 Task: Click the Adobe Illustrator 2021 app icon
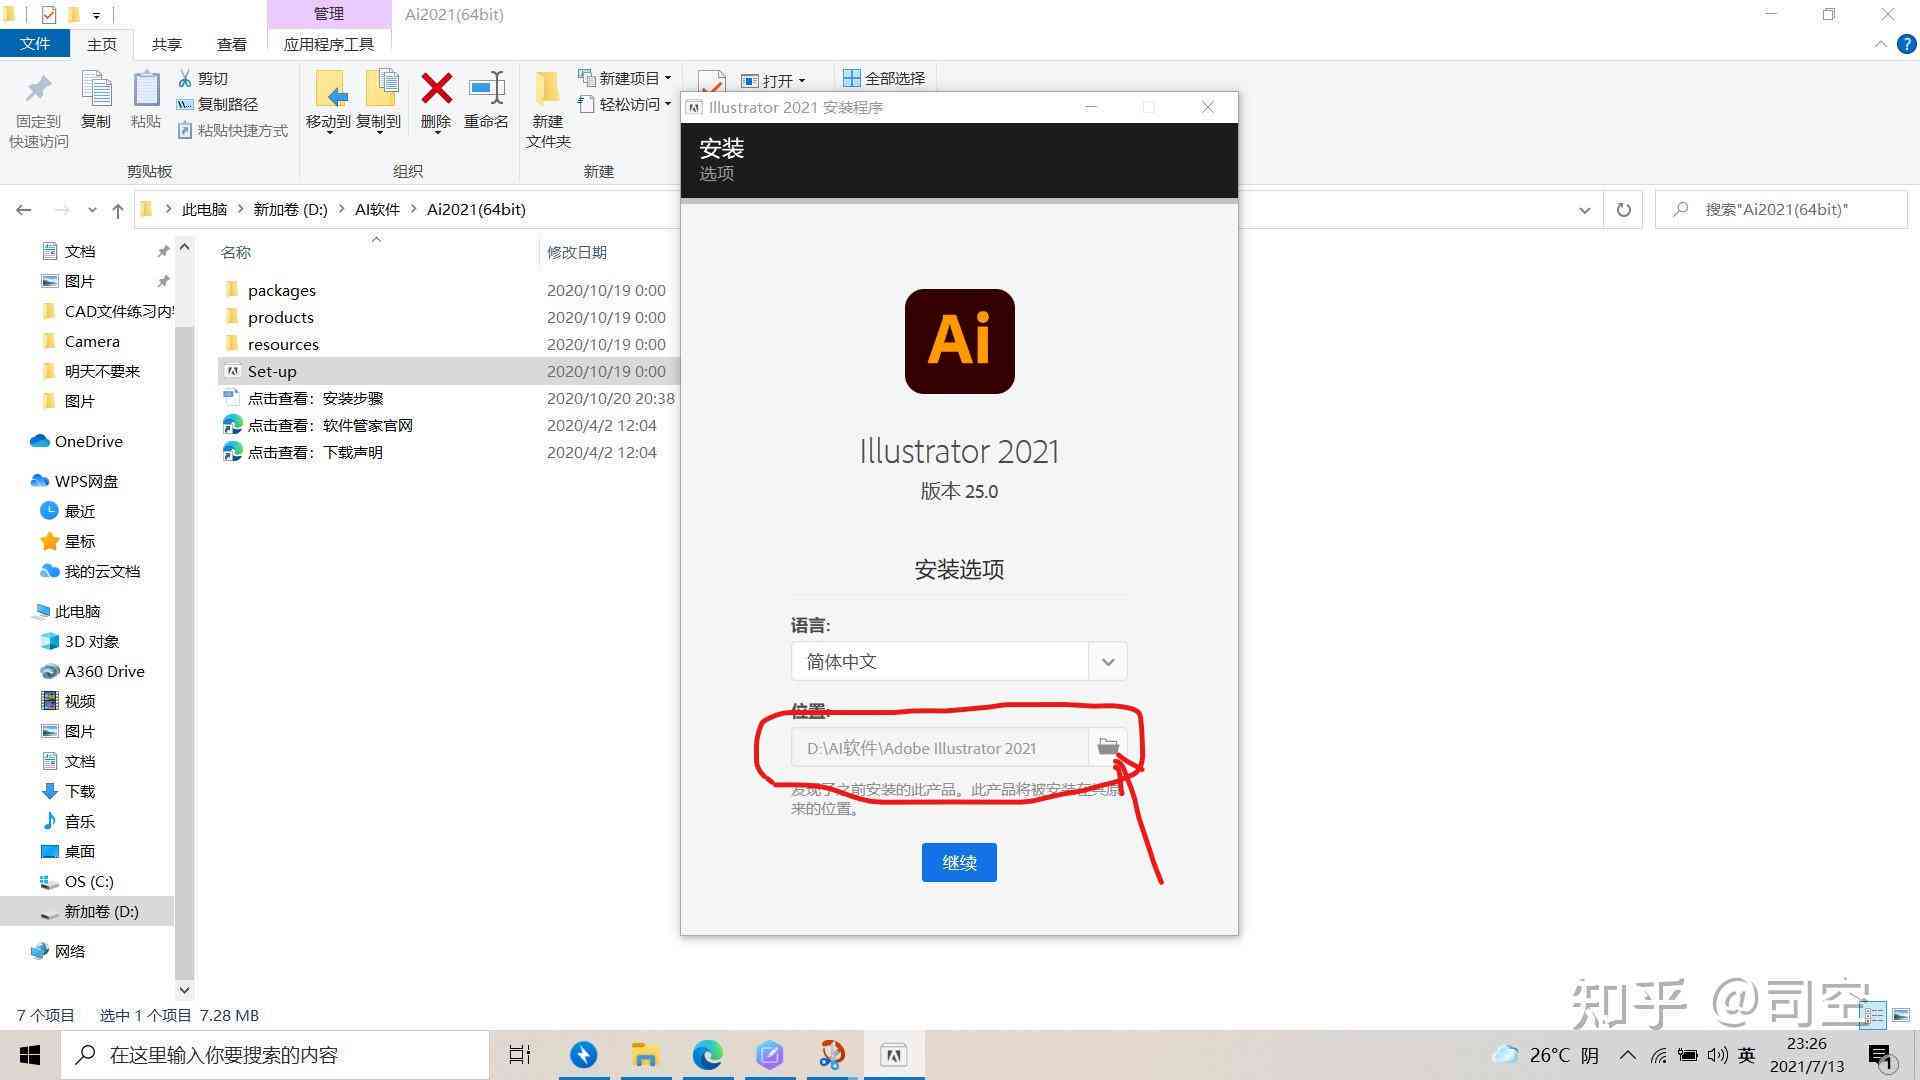[959, 340]
